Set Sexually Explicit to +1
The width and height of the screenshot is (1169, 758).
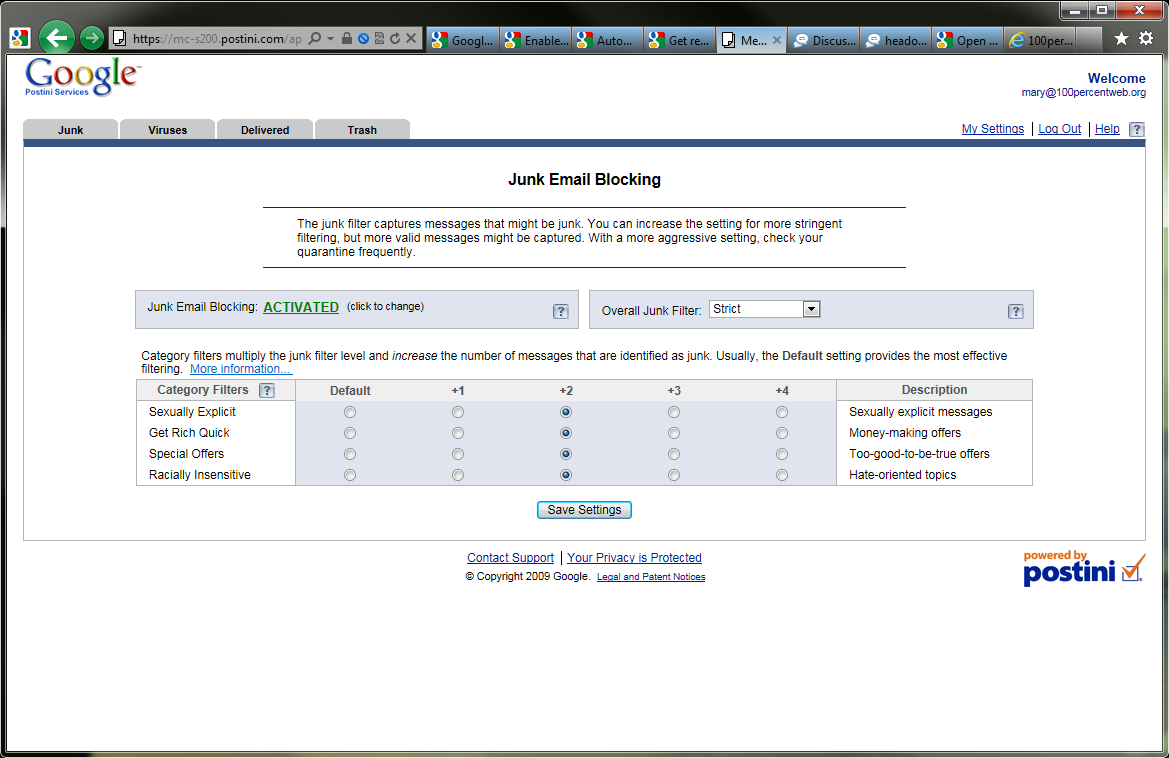point(458,412)
